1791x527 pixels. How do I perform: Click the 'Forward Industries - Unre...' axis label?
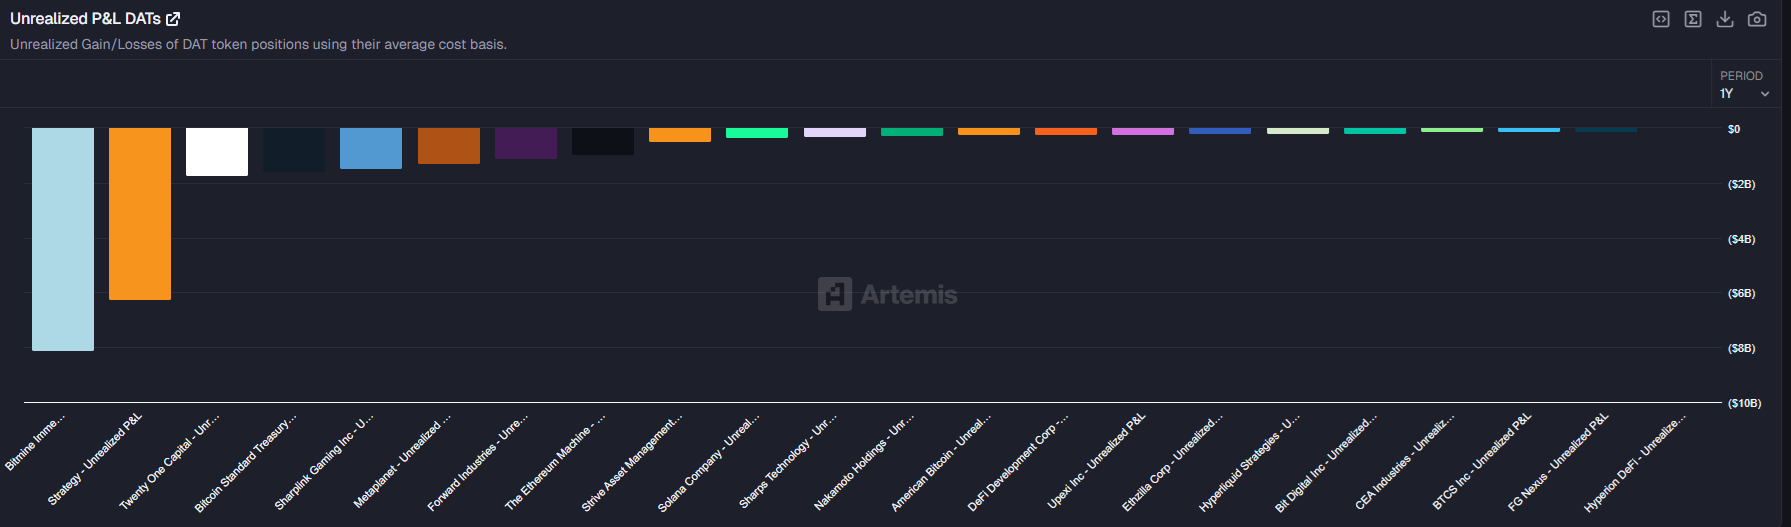point(478,462)
